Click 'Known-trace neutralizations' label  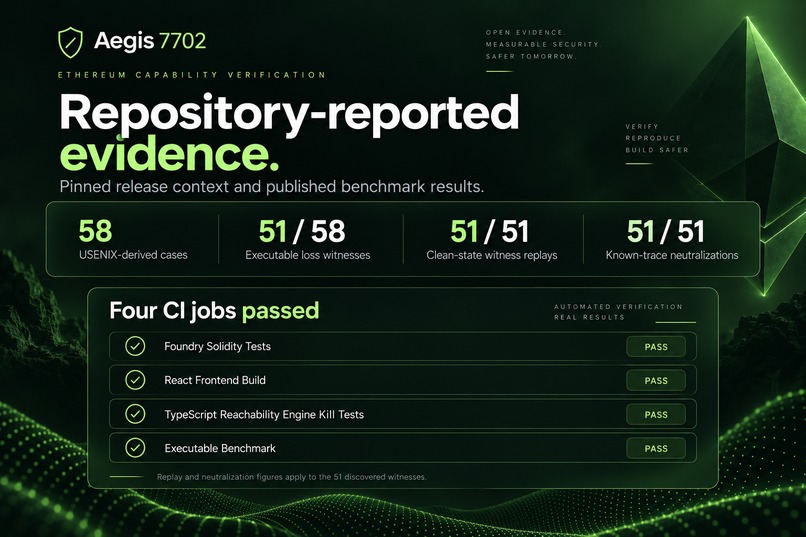point(672,255)
